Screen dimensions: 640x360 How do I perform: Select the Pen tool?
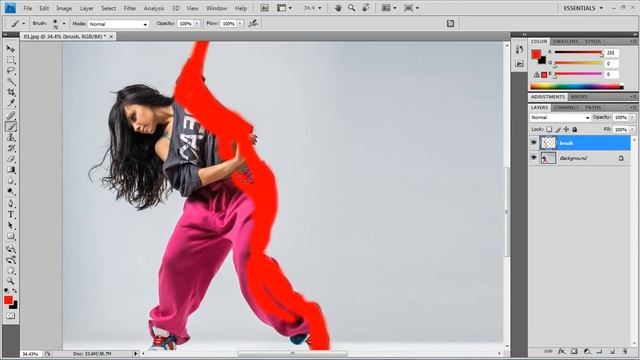click(11, 204)
